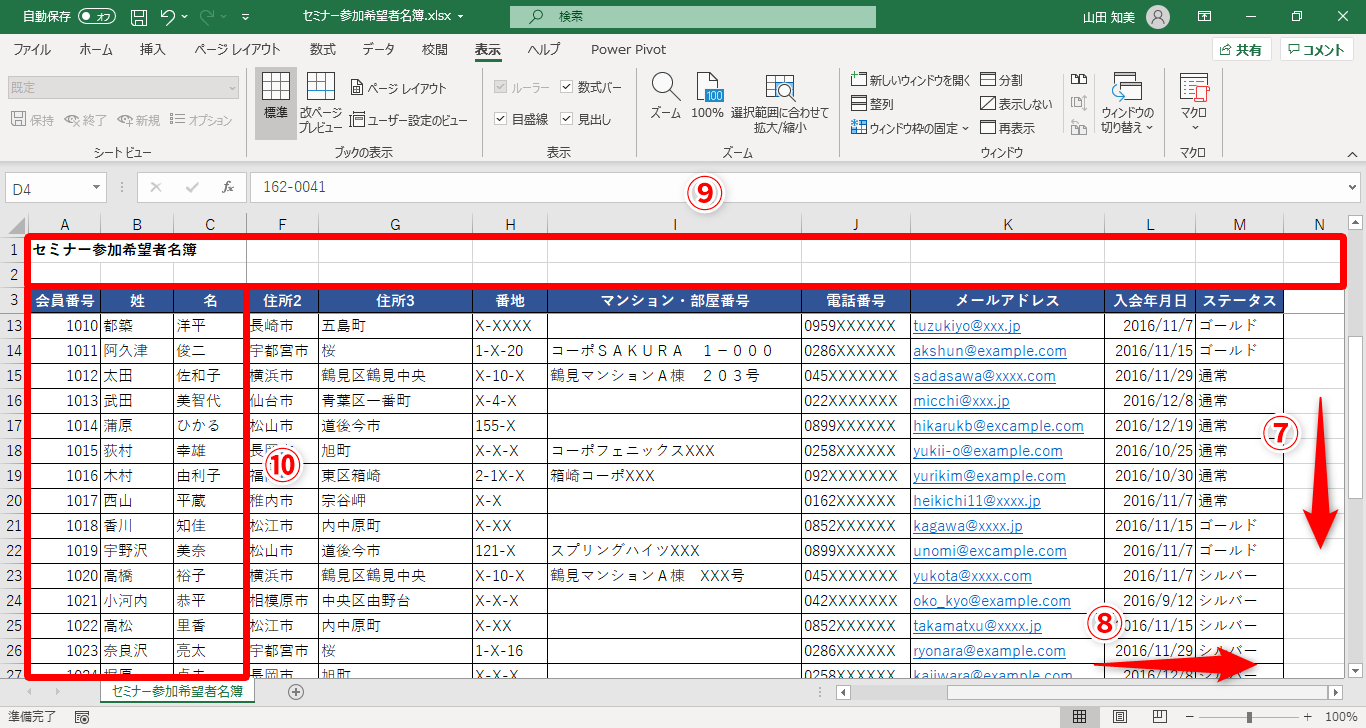Toggle the 自動保存 switch

pos(96,17)
